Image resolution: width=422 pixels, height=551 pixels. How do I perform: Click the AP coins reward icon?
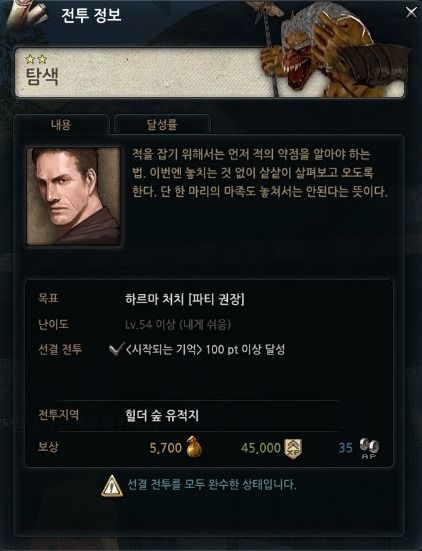point(369,448)
